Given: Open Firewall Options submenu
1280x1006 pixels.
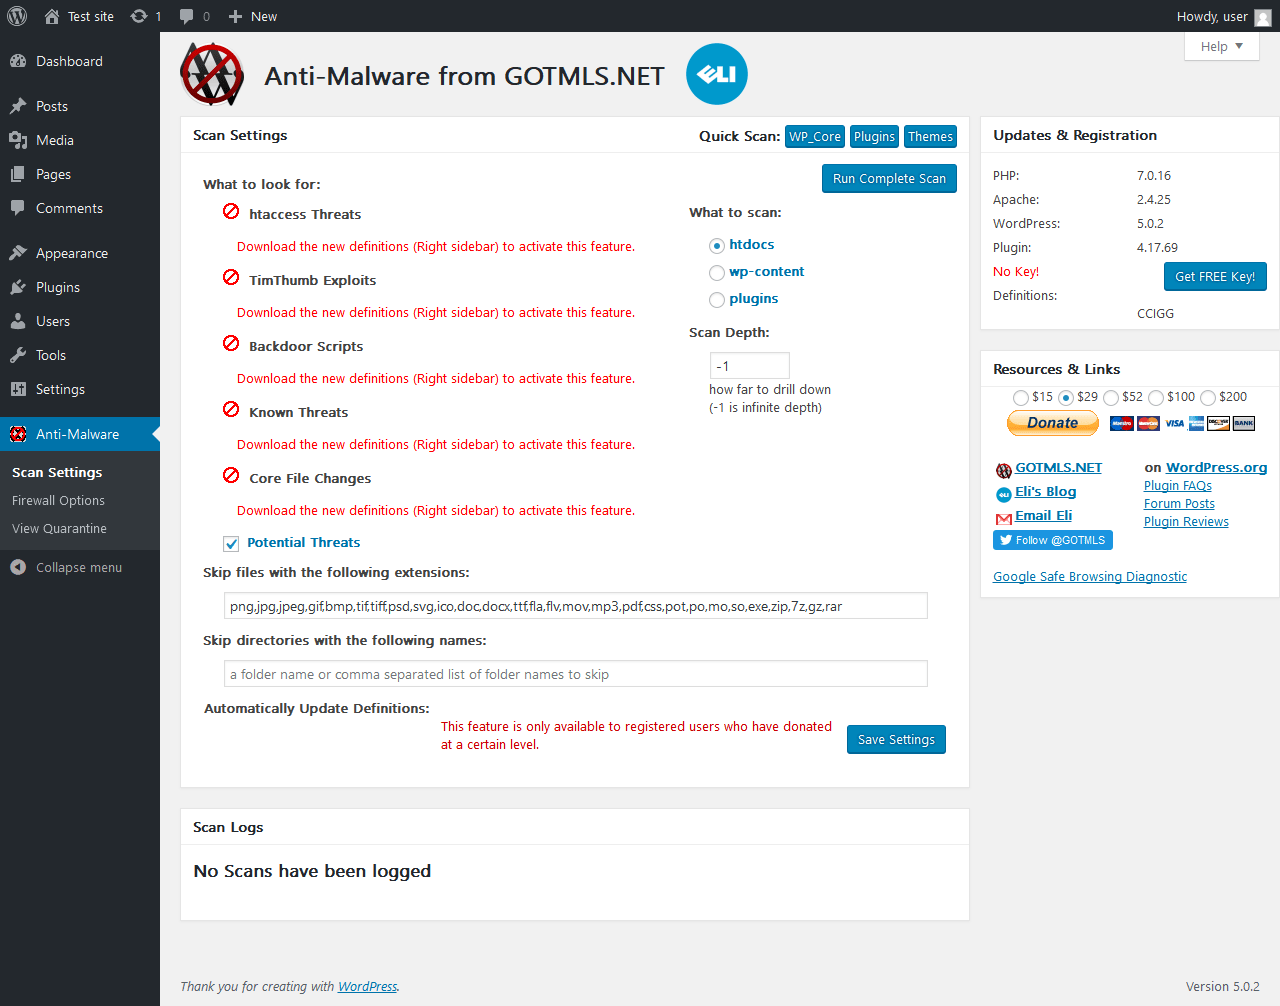Looking at the screenshot, I should pyautogui.click(x=58, y=500).
